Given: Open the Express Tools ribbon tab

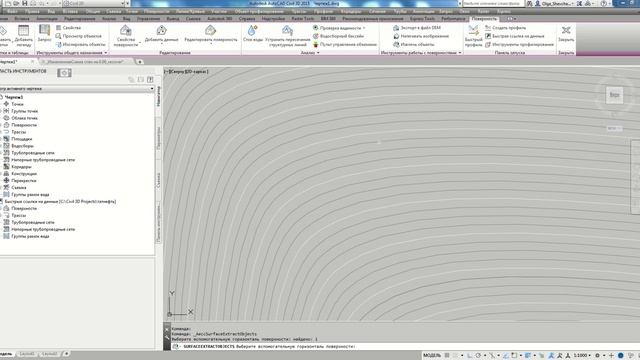Looking at the screenshot, I should coord(422,19).
